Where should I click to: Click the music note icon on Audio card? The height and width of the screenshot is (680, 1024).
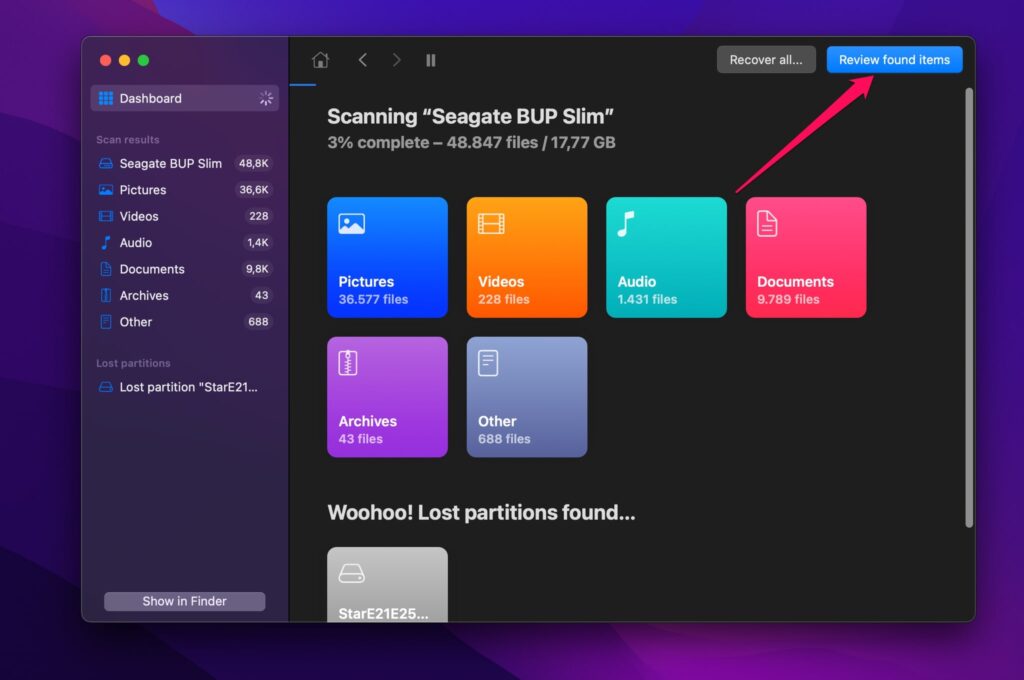point(626,224)
